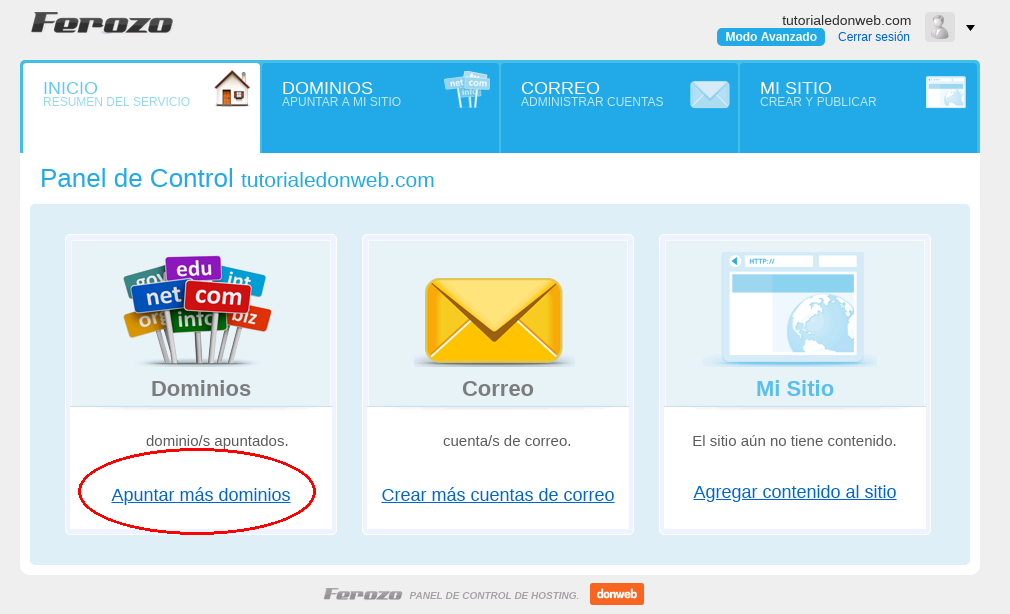Click the Apuntar más dominios link
Image resolution: width=1010 pixels, height=614 pixels.
tap(201, 495)
